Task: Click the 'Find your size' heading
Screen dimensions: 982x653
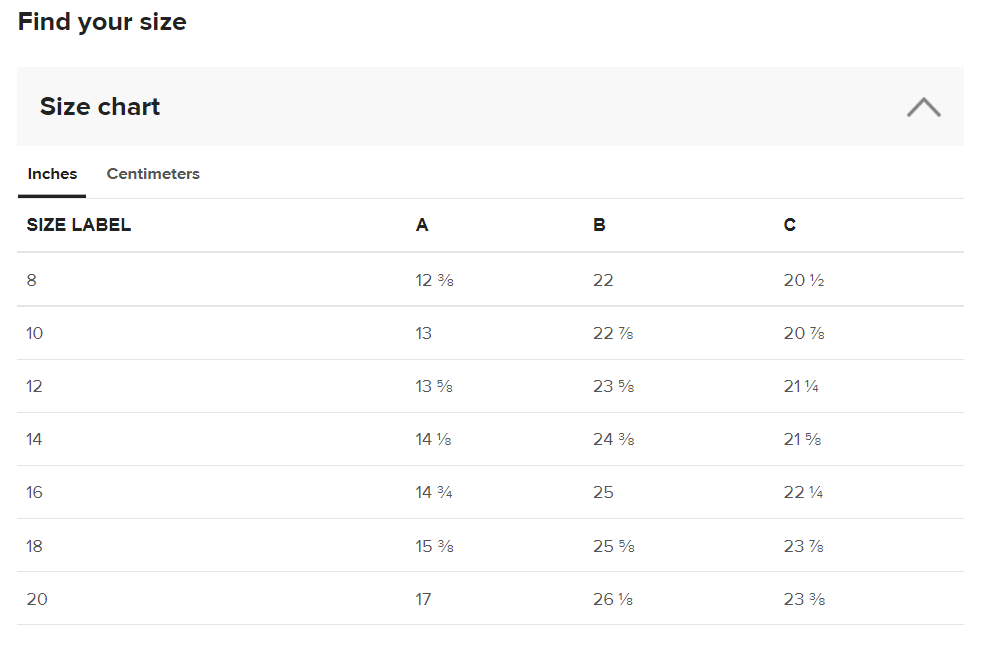Action: coord(102,22)
